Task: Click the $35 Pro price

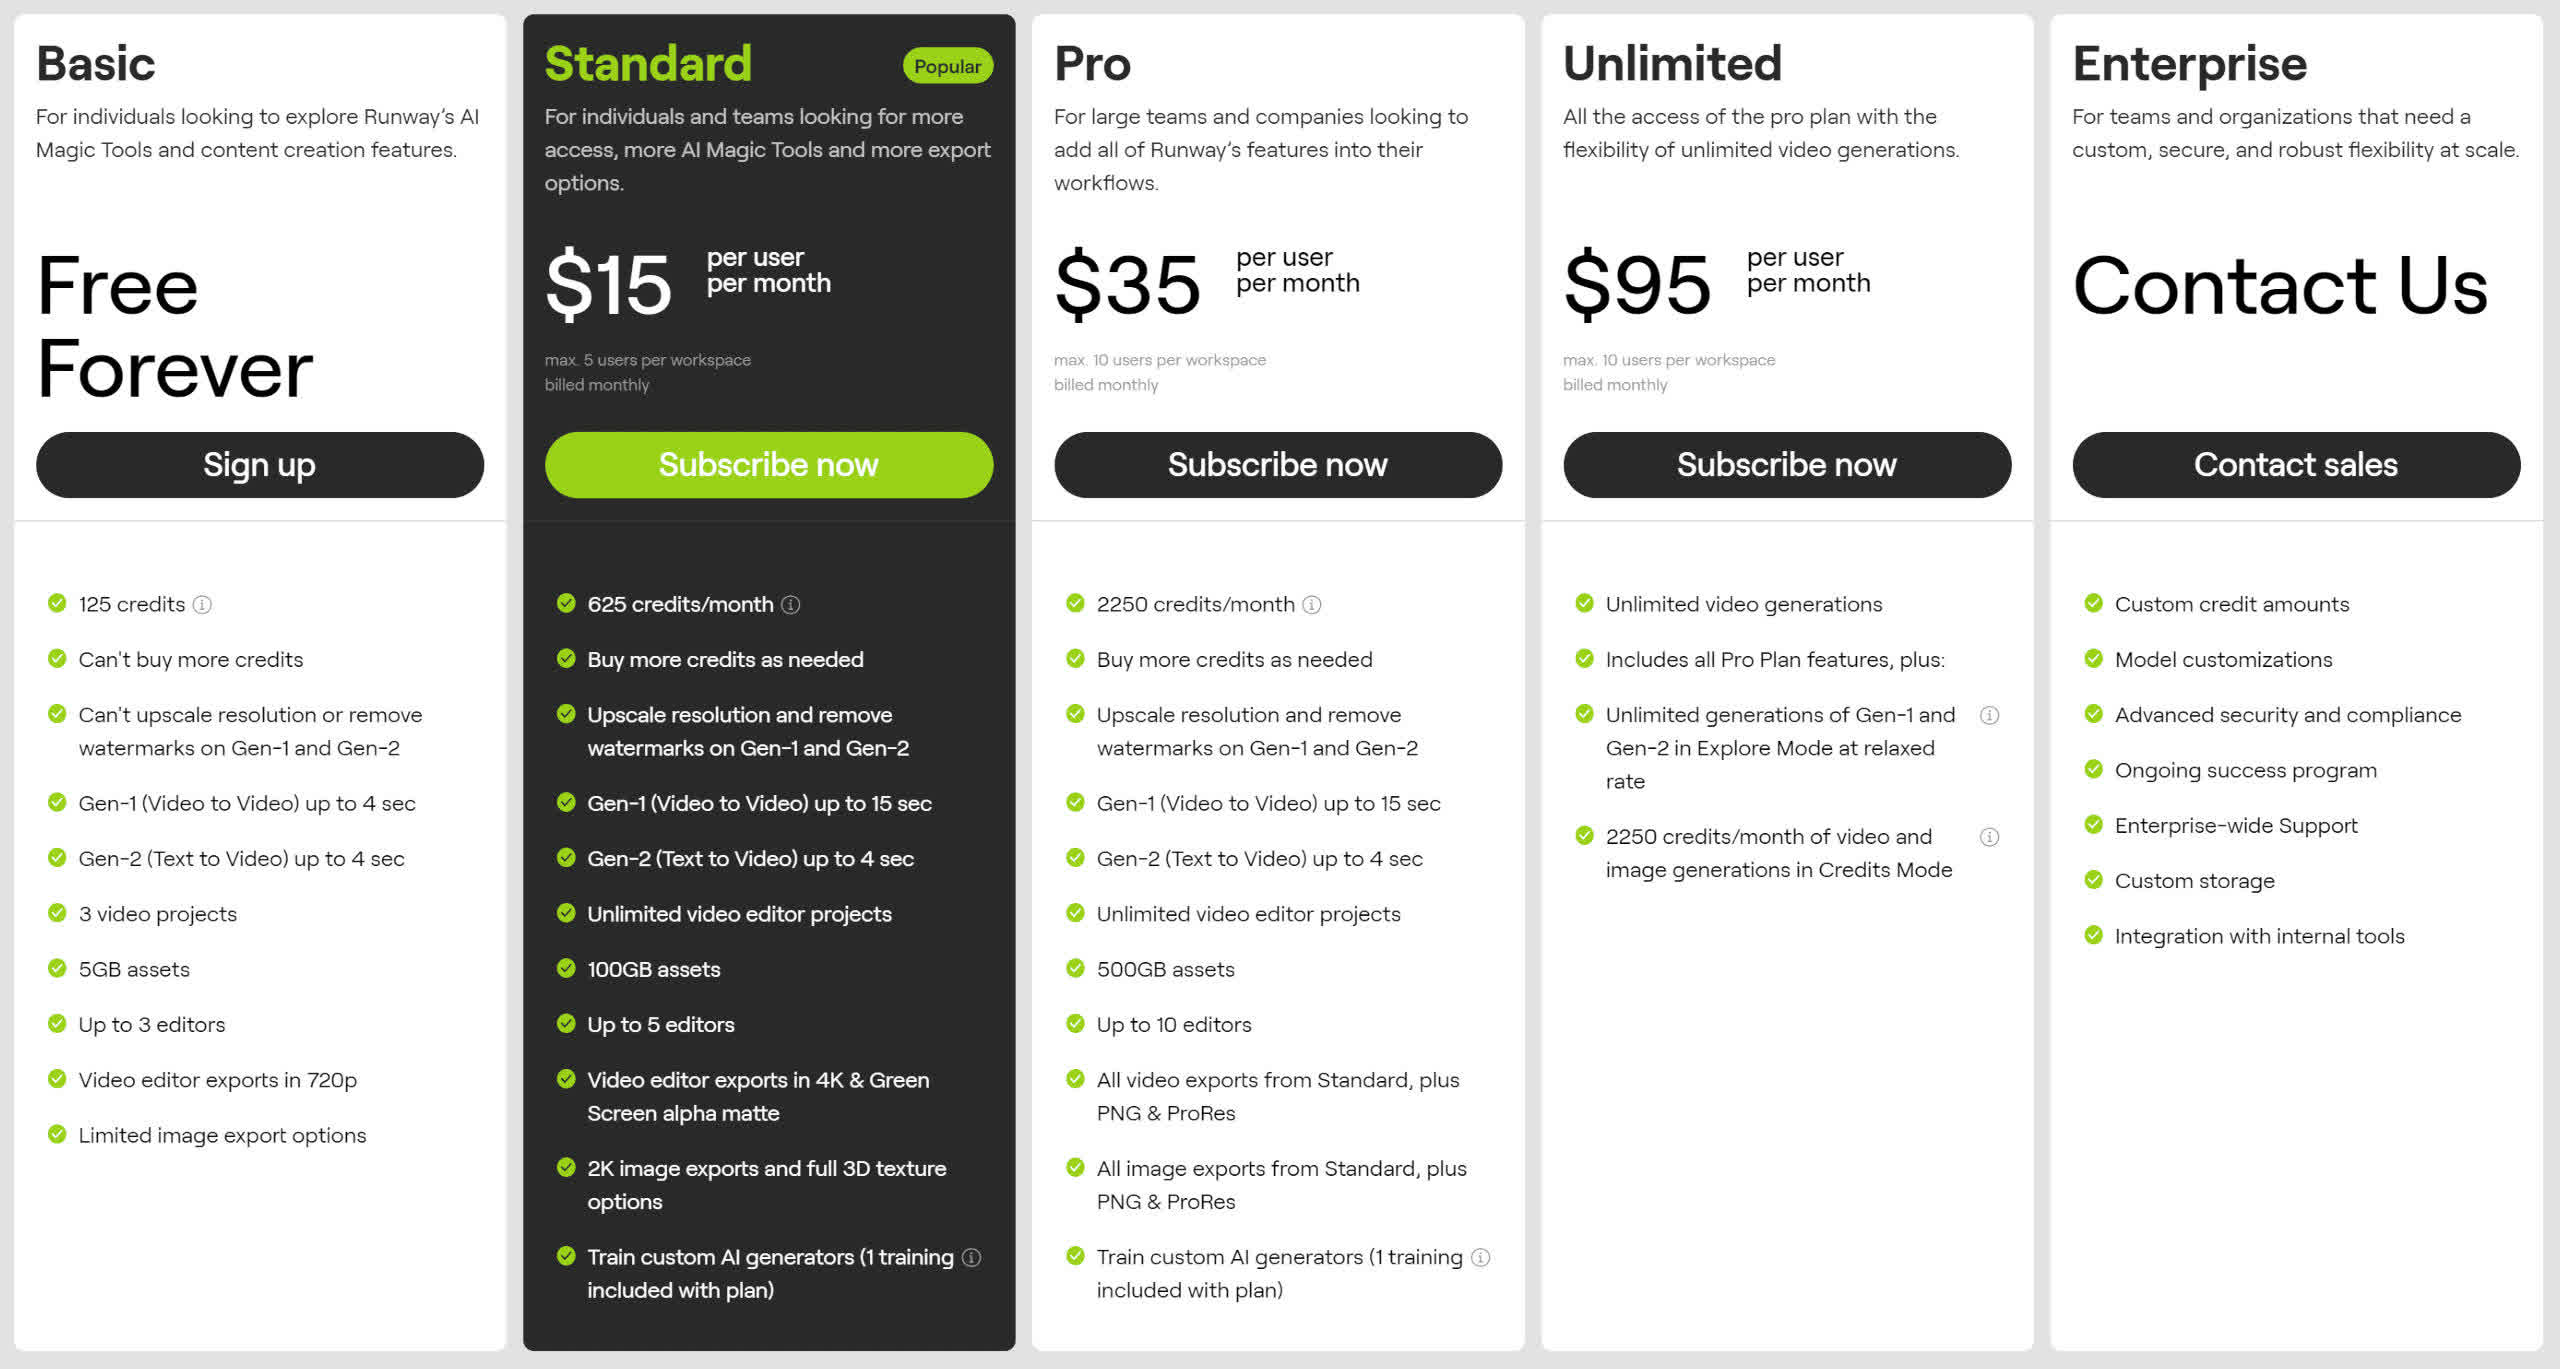Action: click(1127, 285)
